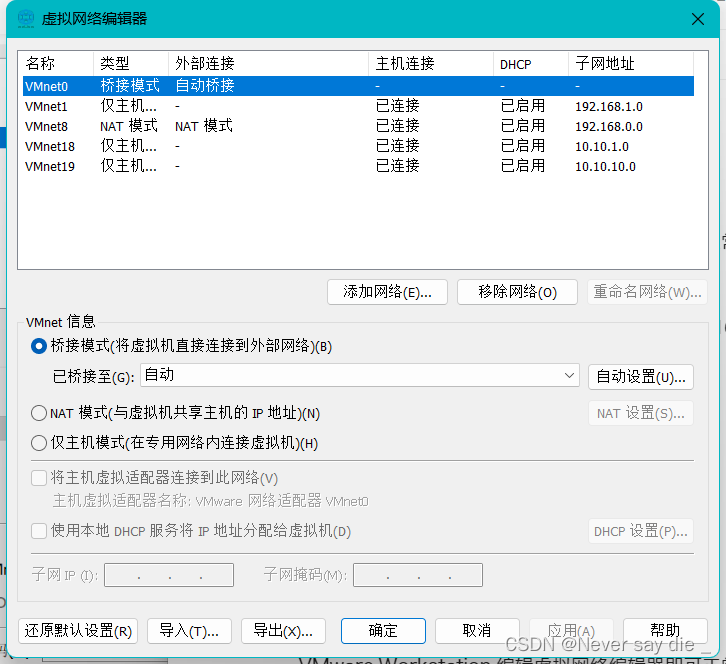The image size is (726, 664).
Task: Select the VMnet8 network row
Action: pos(358,126)
